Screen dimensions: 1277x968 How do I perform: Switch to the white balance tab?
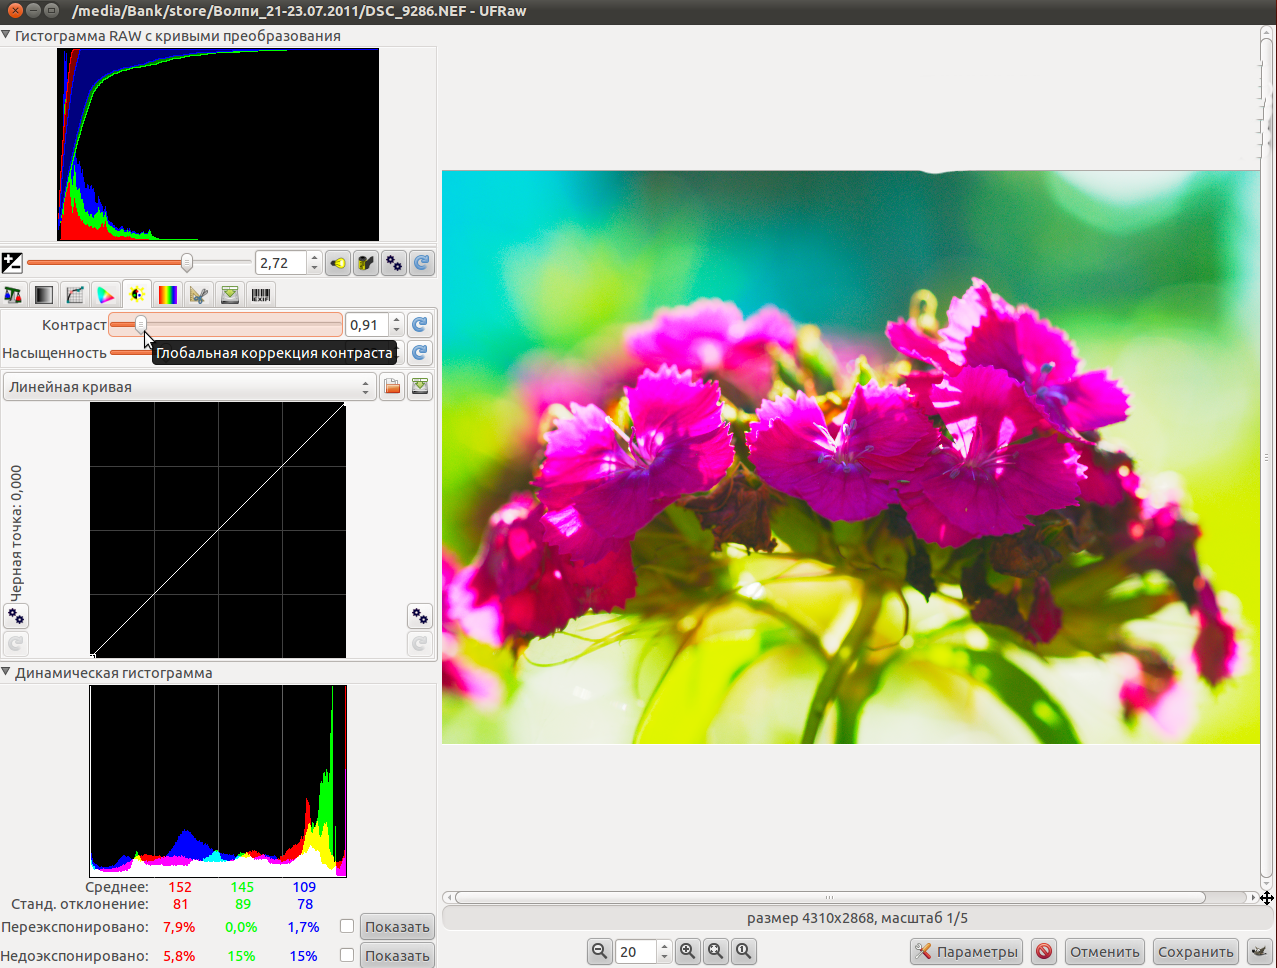13,294
